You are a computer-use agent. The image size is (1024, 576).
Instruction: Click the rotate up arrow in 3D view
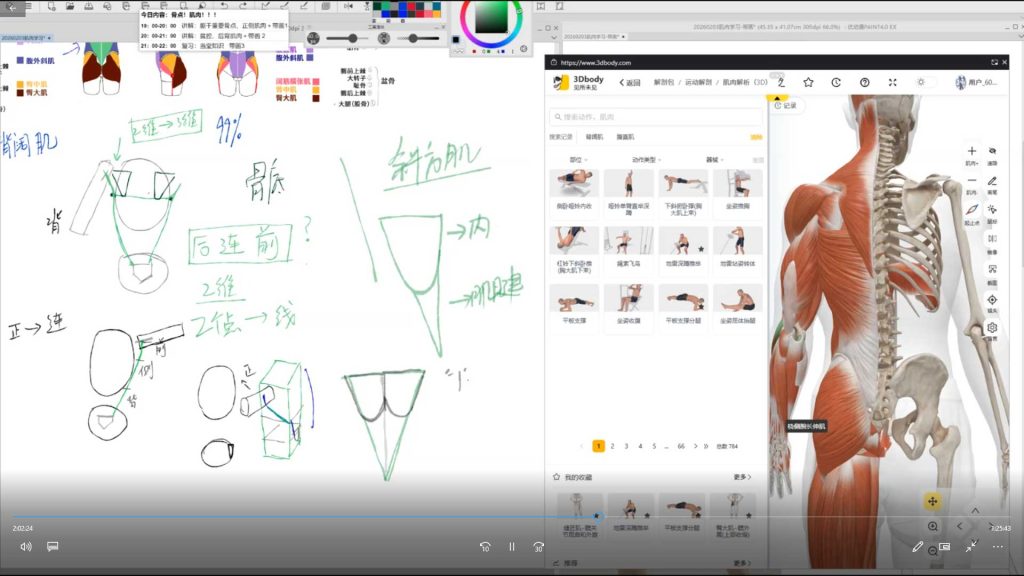[x=975, y=511]
